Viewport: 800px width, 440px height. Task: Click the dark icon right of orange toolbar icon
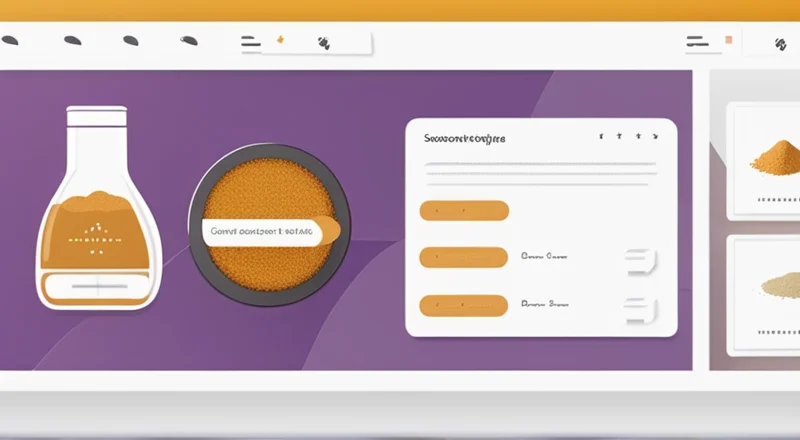[323, 43]
